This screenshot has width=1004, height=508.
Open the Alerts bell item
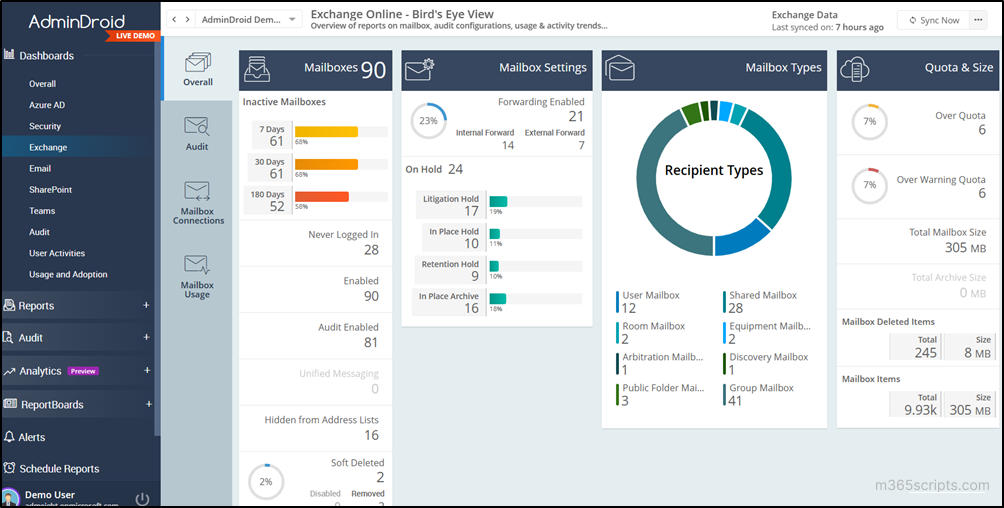31,437
